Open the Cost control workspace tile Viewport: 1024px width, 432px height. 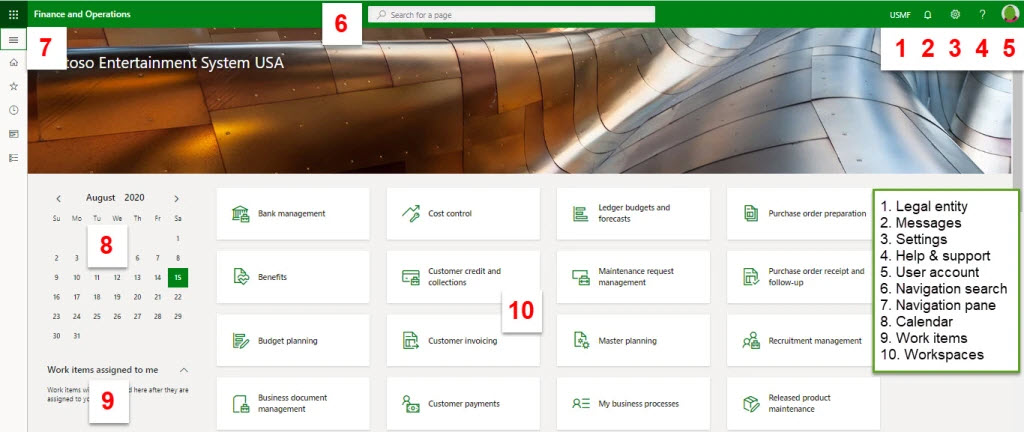point(462,213)
